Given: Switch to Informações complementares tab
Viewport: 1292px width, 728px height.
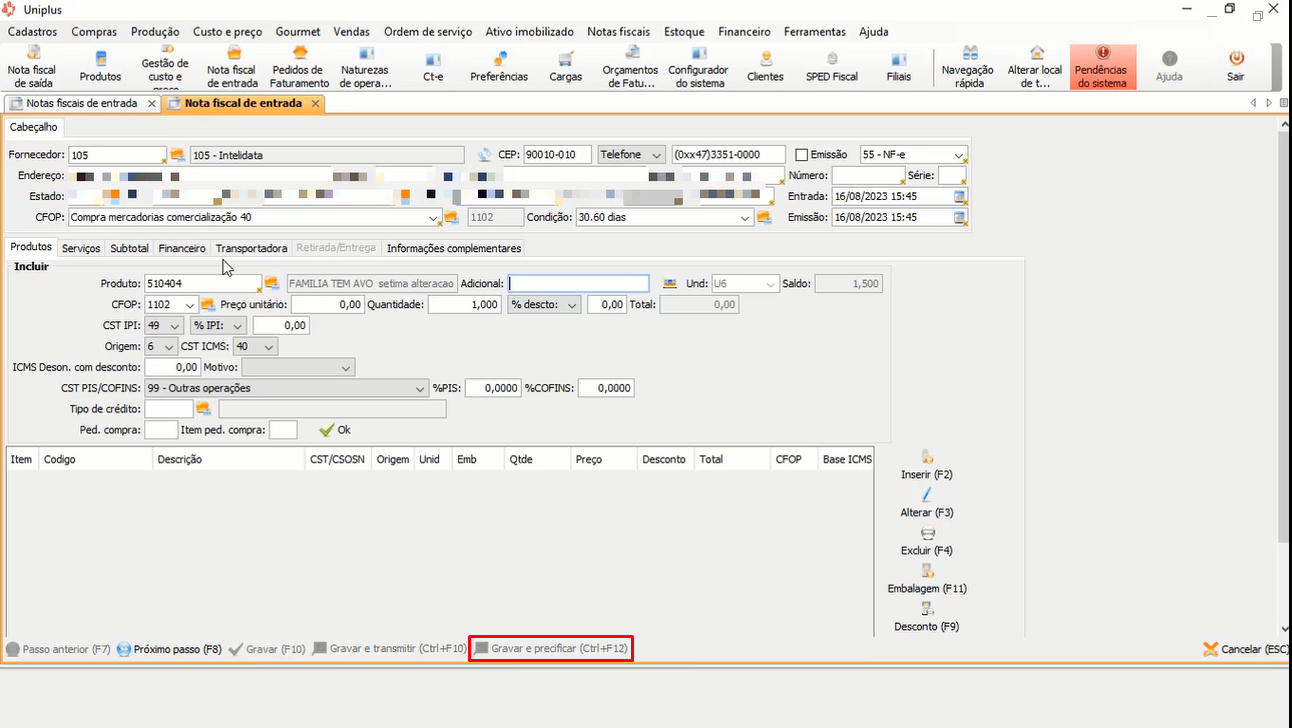Looking at the screenshot, I should tap(454, 248).
